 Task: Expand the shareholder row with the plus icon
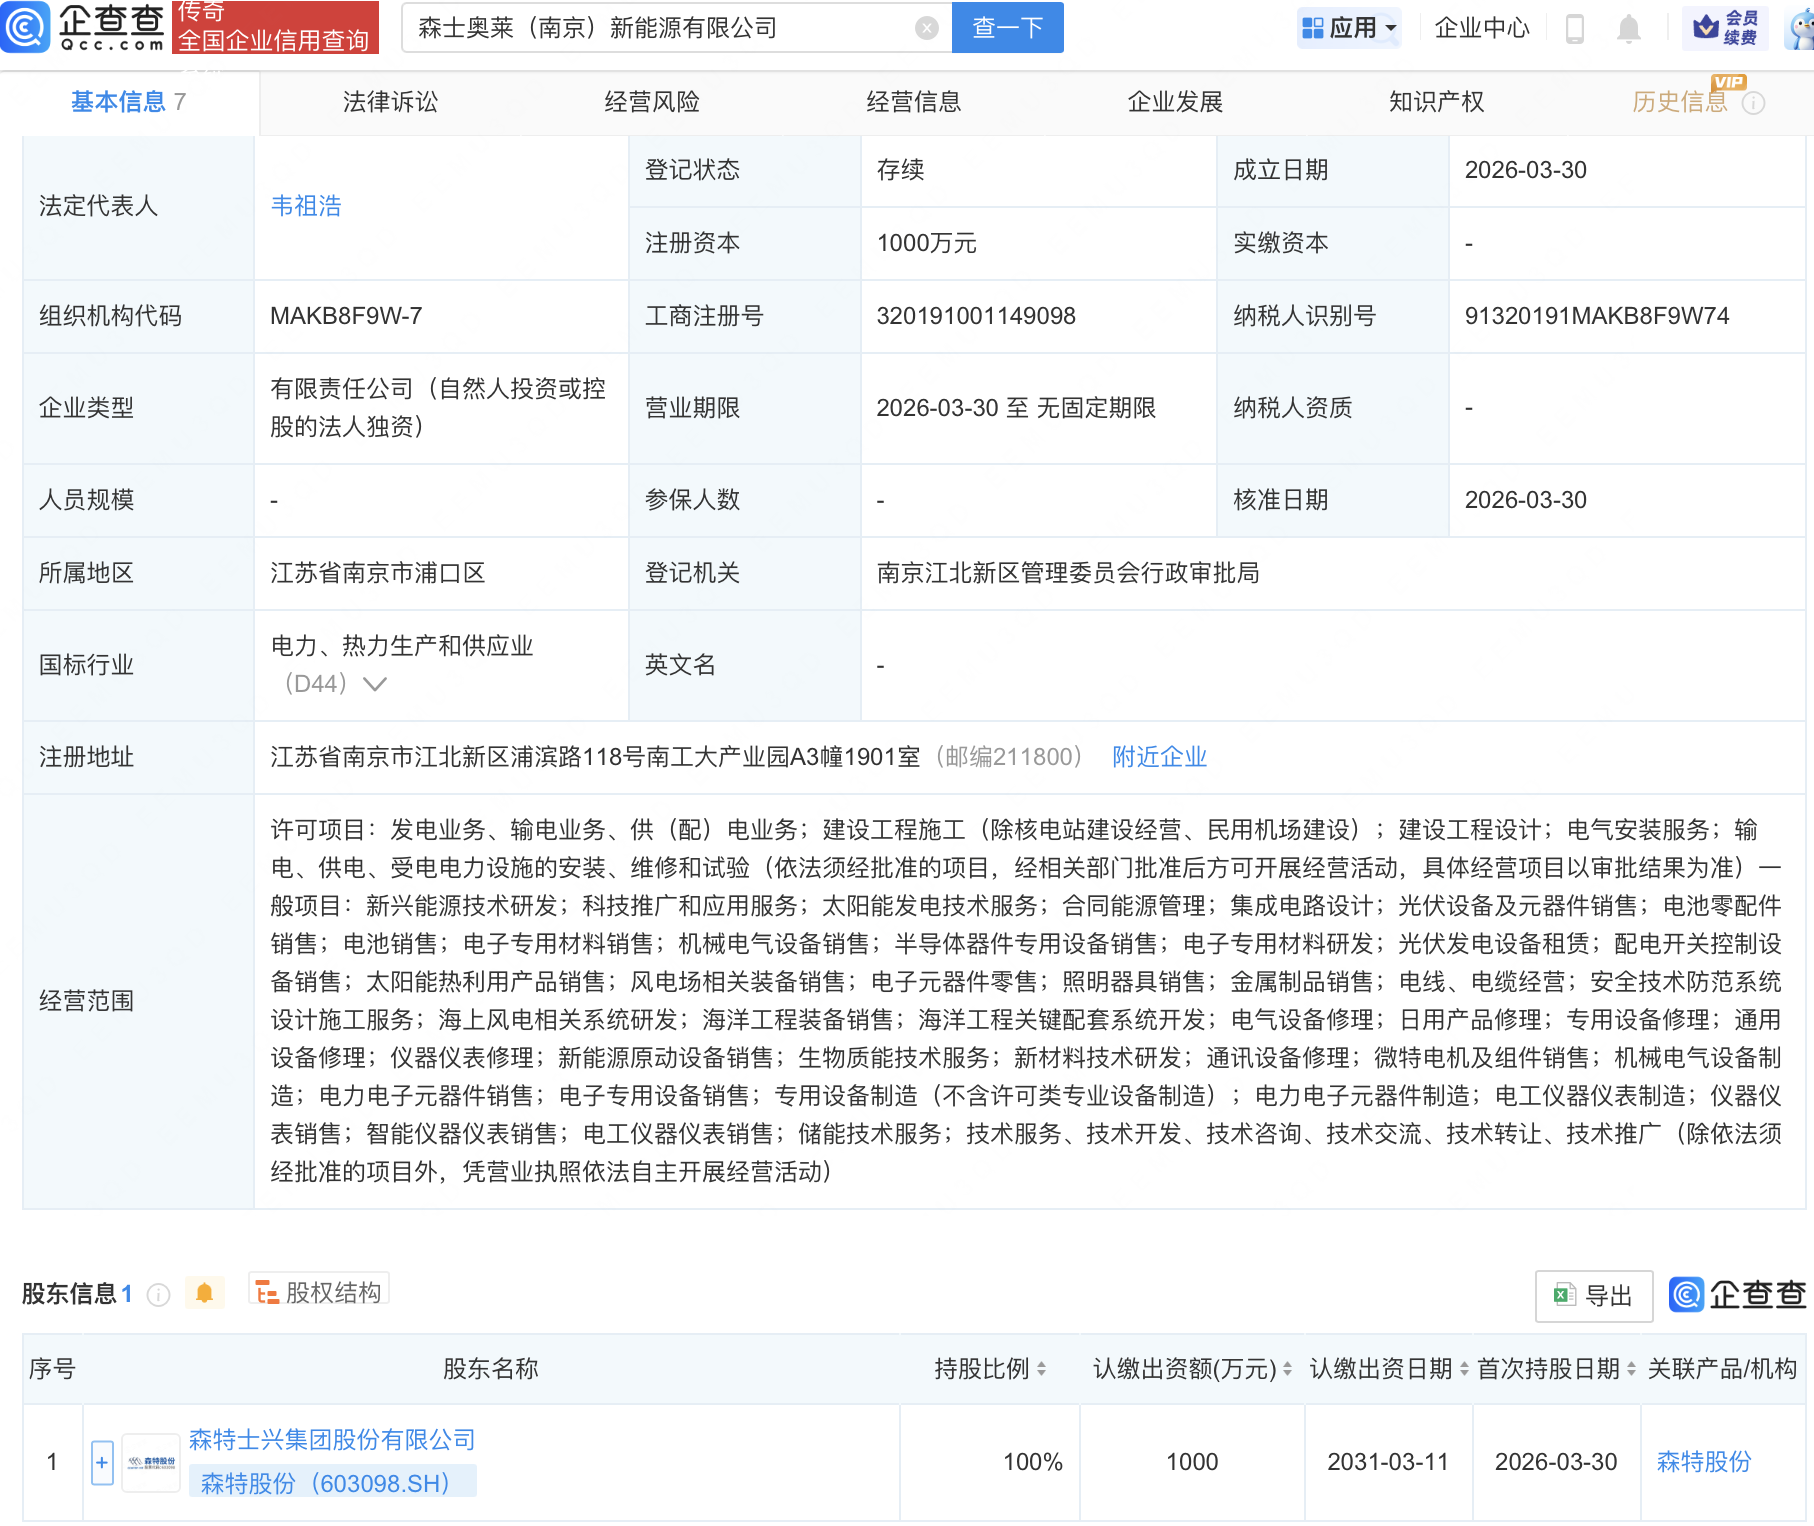pyautogui.click(x=102, y=1461)
